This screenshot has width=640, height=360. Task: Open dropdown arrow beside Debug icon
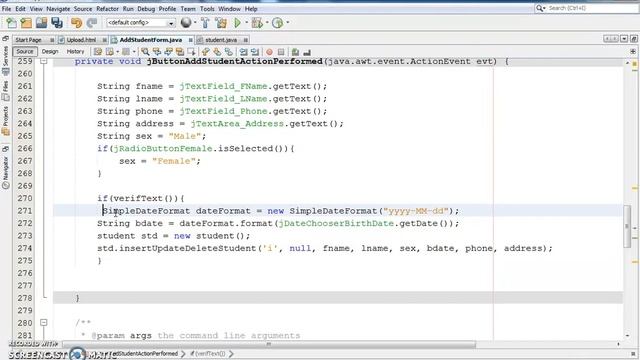coord(267,22)
